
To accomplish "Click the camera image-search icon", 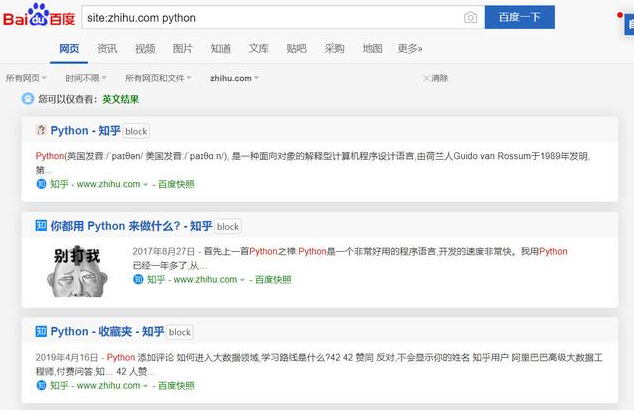I will coord(470,17).
